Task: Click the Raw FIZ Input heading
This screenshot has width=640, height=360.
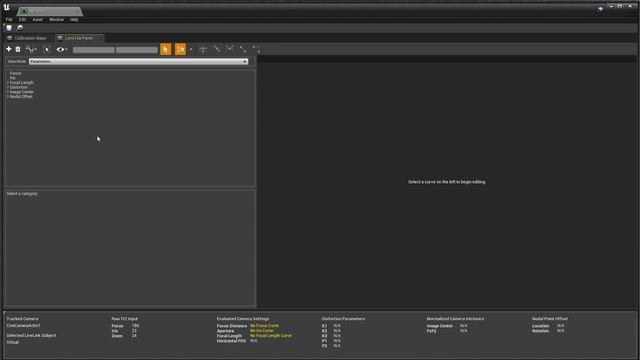Action: 124,319
